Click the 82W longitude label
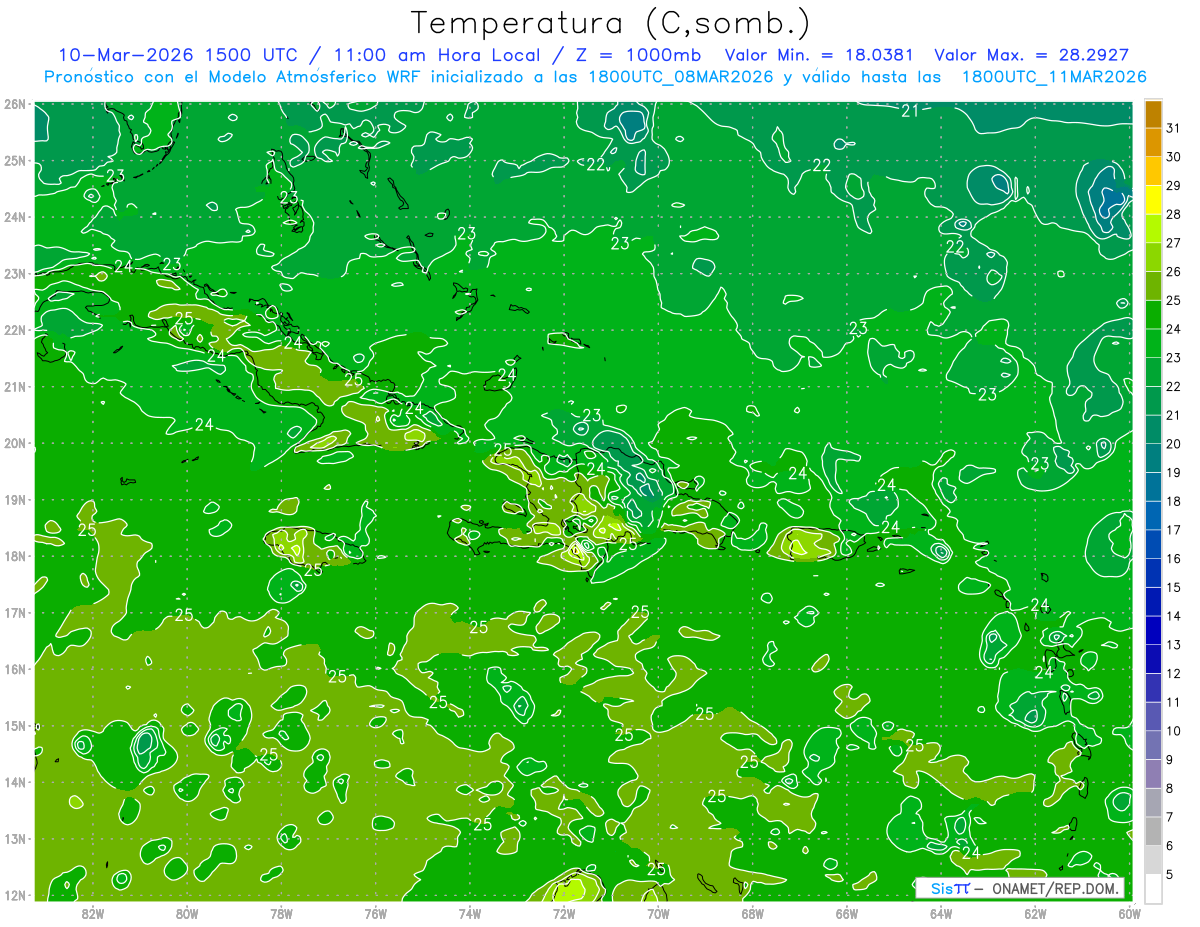1200x927 pixels. (x=93, y=913)
